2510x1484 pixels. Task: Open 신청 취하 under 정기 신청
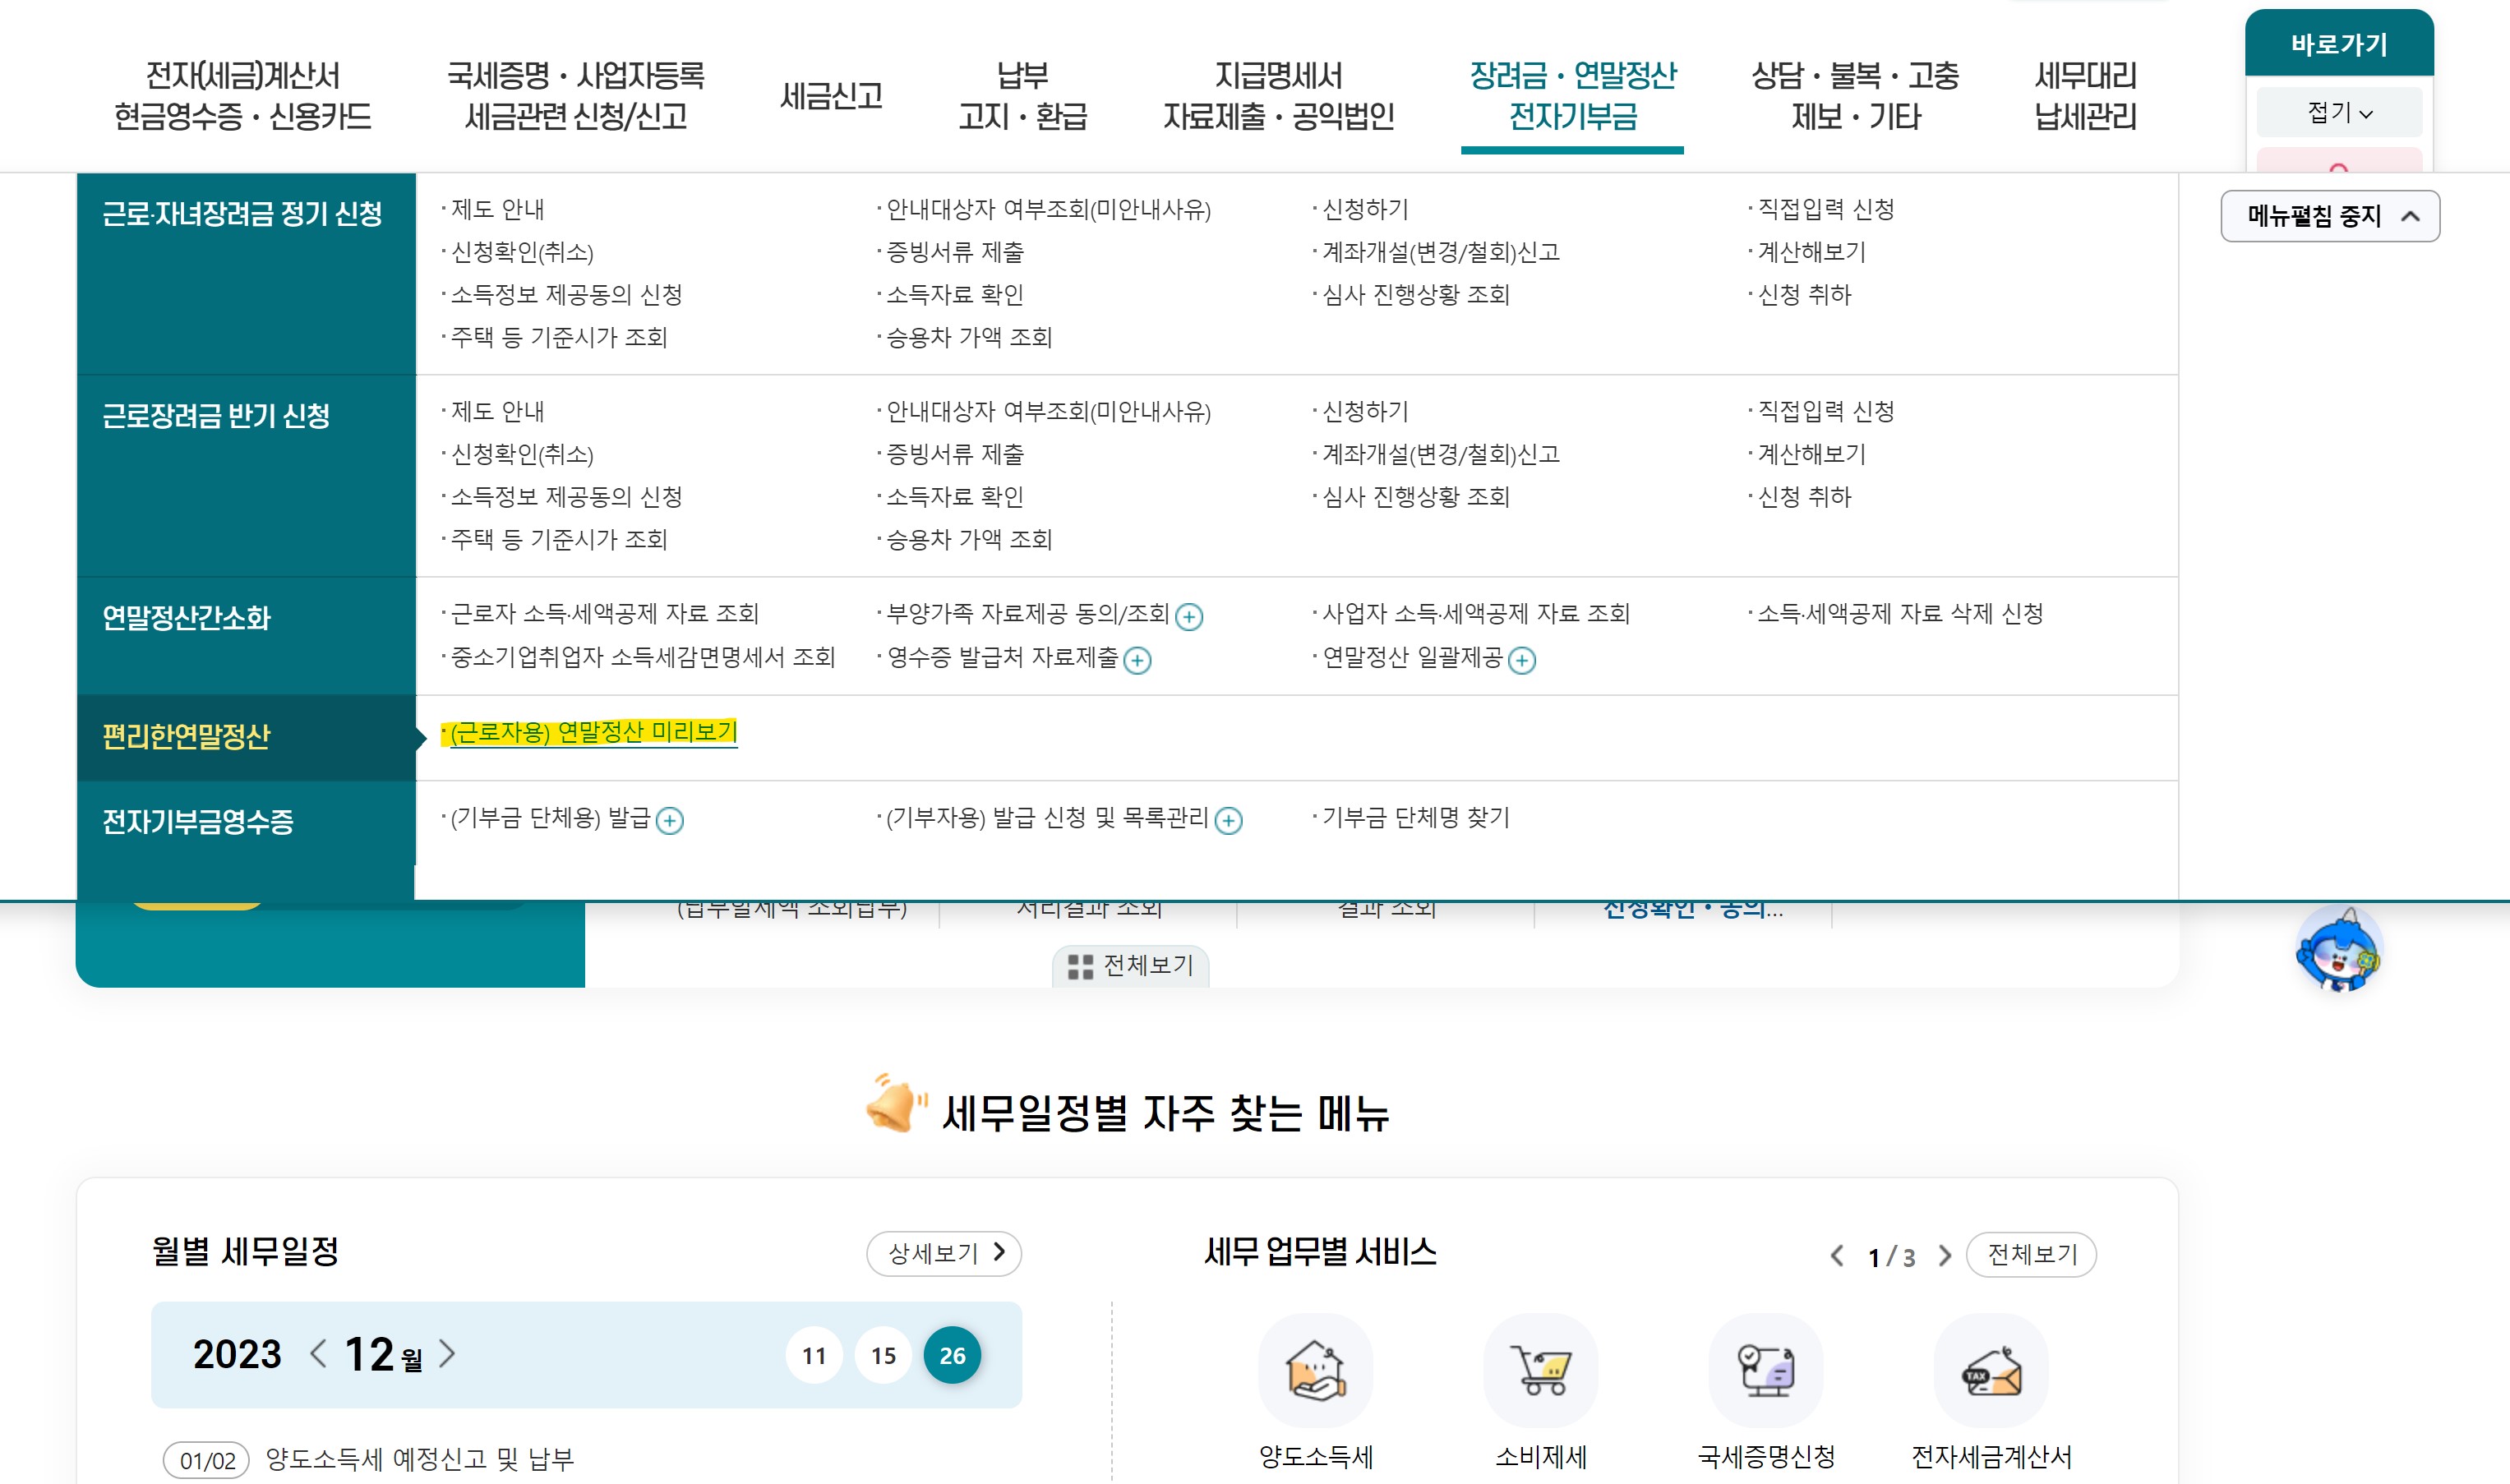(1805, 296)
